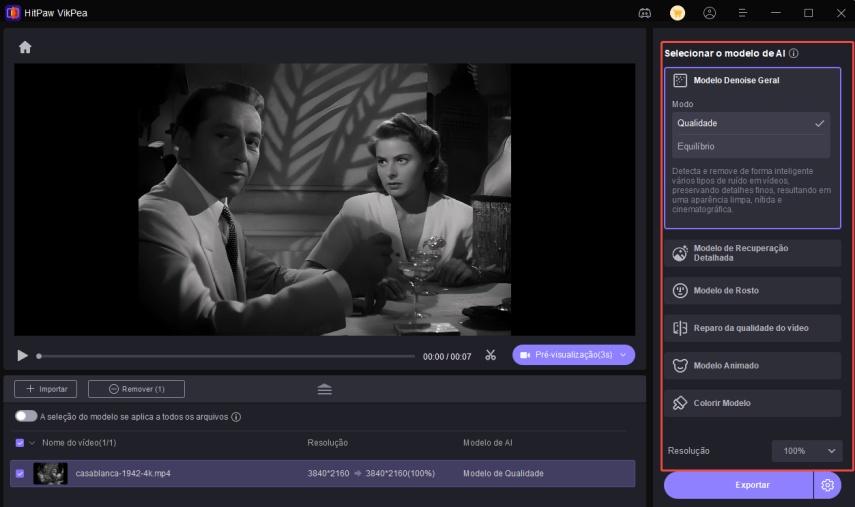Click the 00:00 / 00:07 time display
The width and height of the screenshot is (855, 507).
click(x=447, y=357)
